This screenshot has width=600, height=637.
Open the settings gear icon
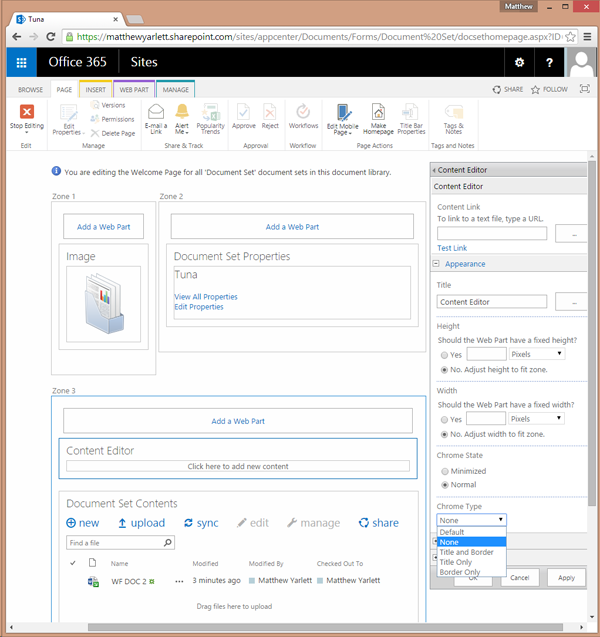[519, 62]
